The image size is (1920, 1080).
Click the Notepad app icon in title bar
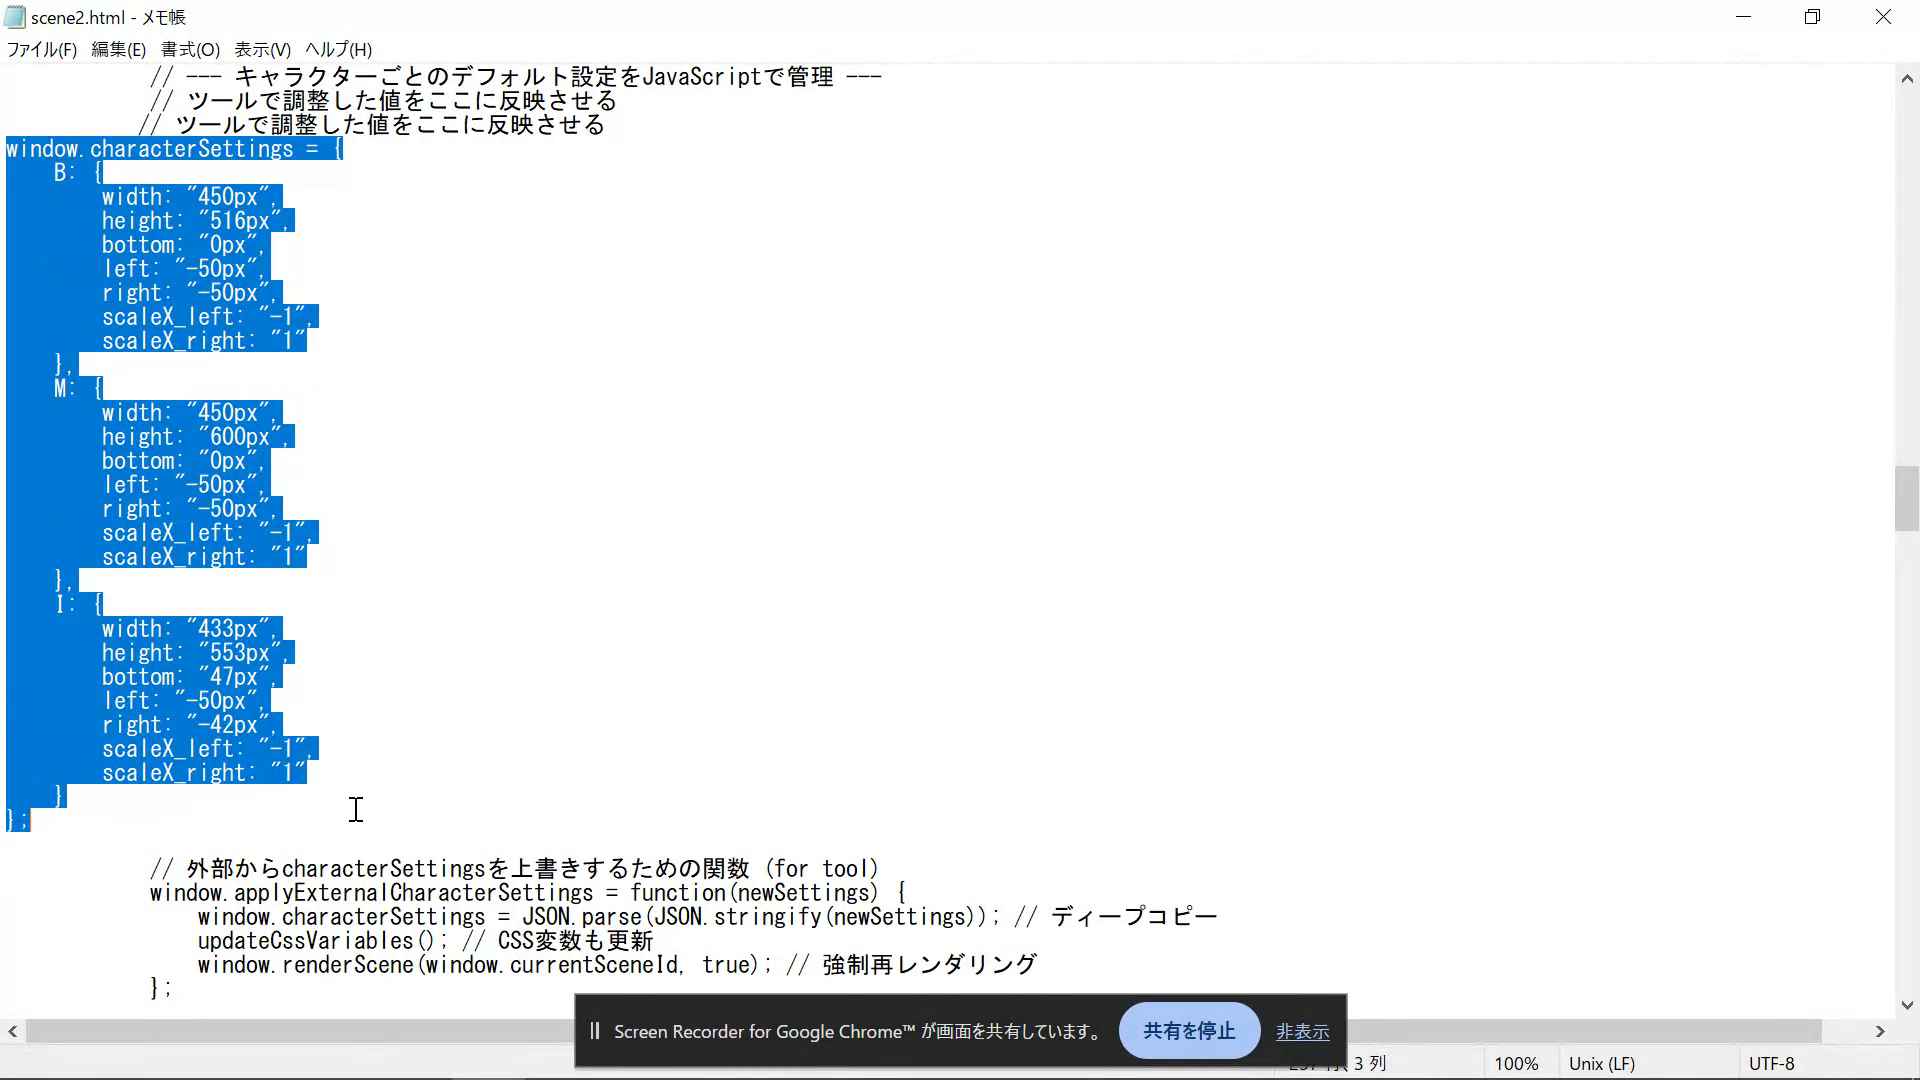(x=14, y=17)
